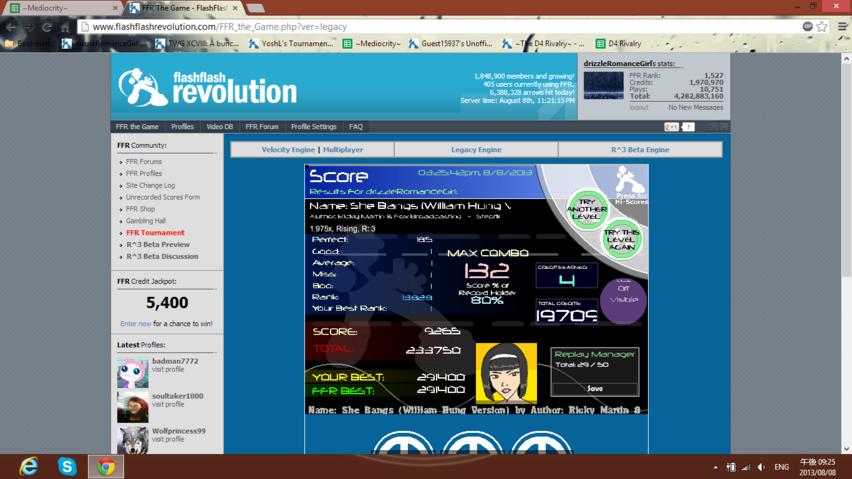Click ENG language indicator
The image size is (852, 479).
[781, 467]
